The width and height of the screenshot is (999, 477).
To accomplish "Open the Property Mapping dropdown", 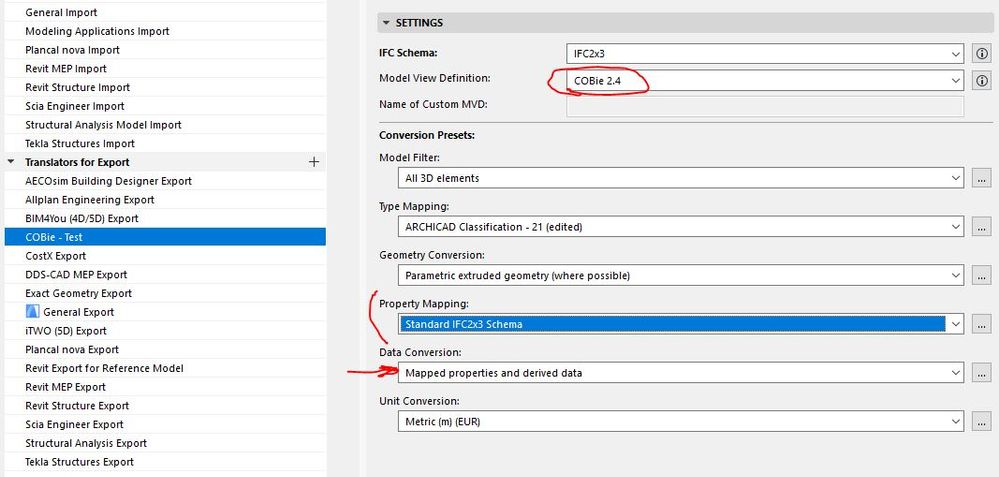I will tap(681, 324).
